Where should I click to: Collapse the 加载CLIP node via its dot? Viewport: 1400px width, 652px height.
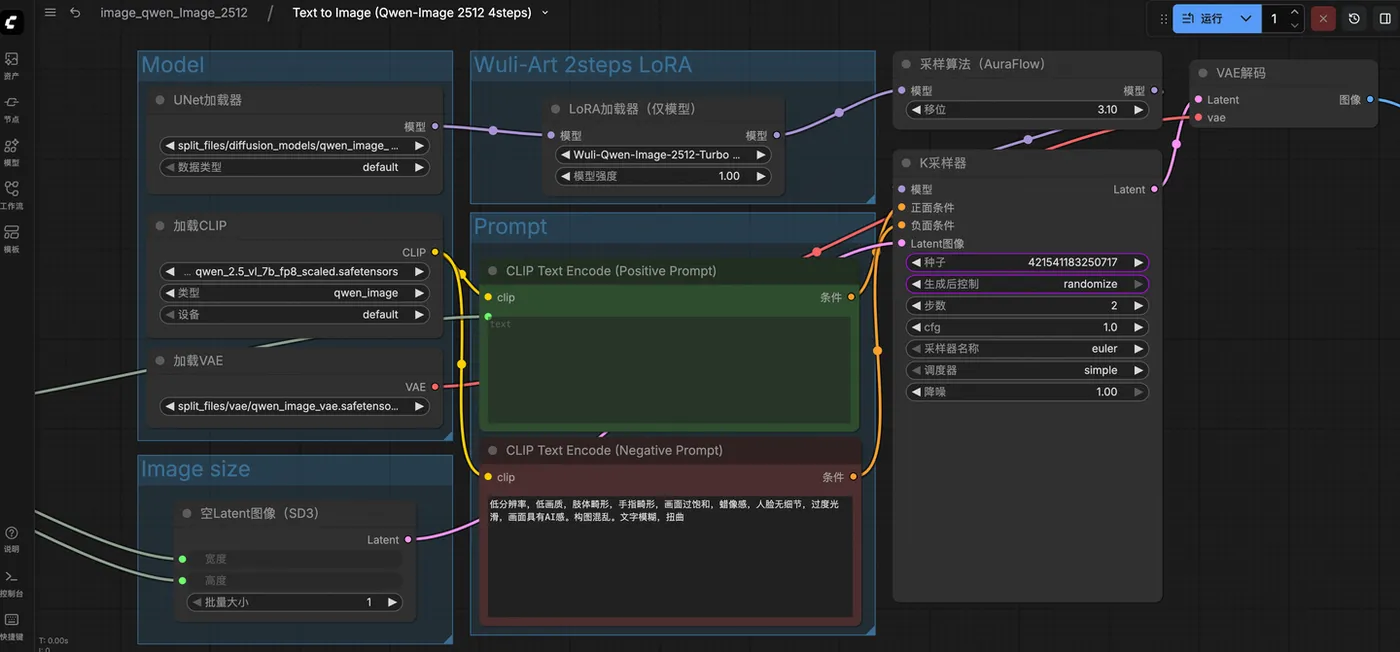tap(160, 226)
